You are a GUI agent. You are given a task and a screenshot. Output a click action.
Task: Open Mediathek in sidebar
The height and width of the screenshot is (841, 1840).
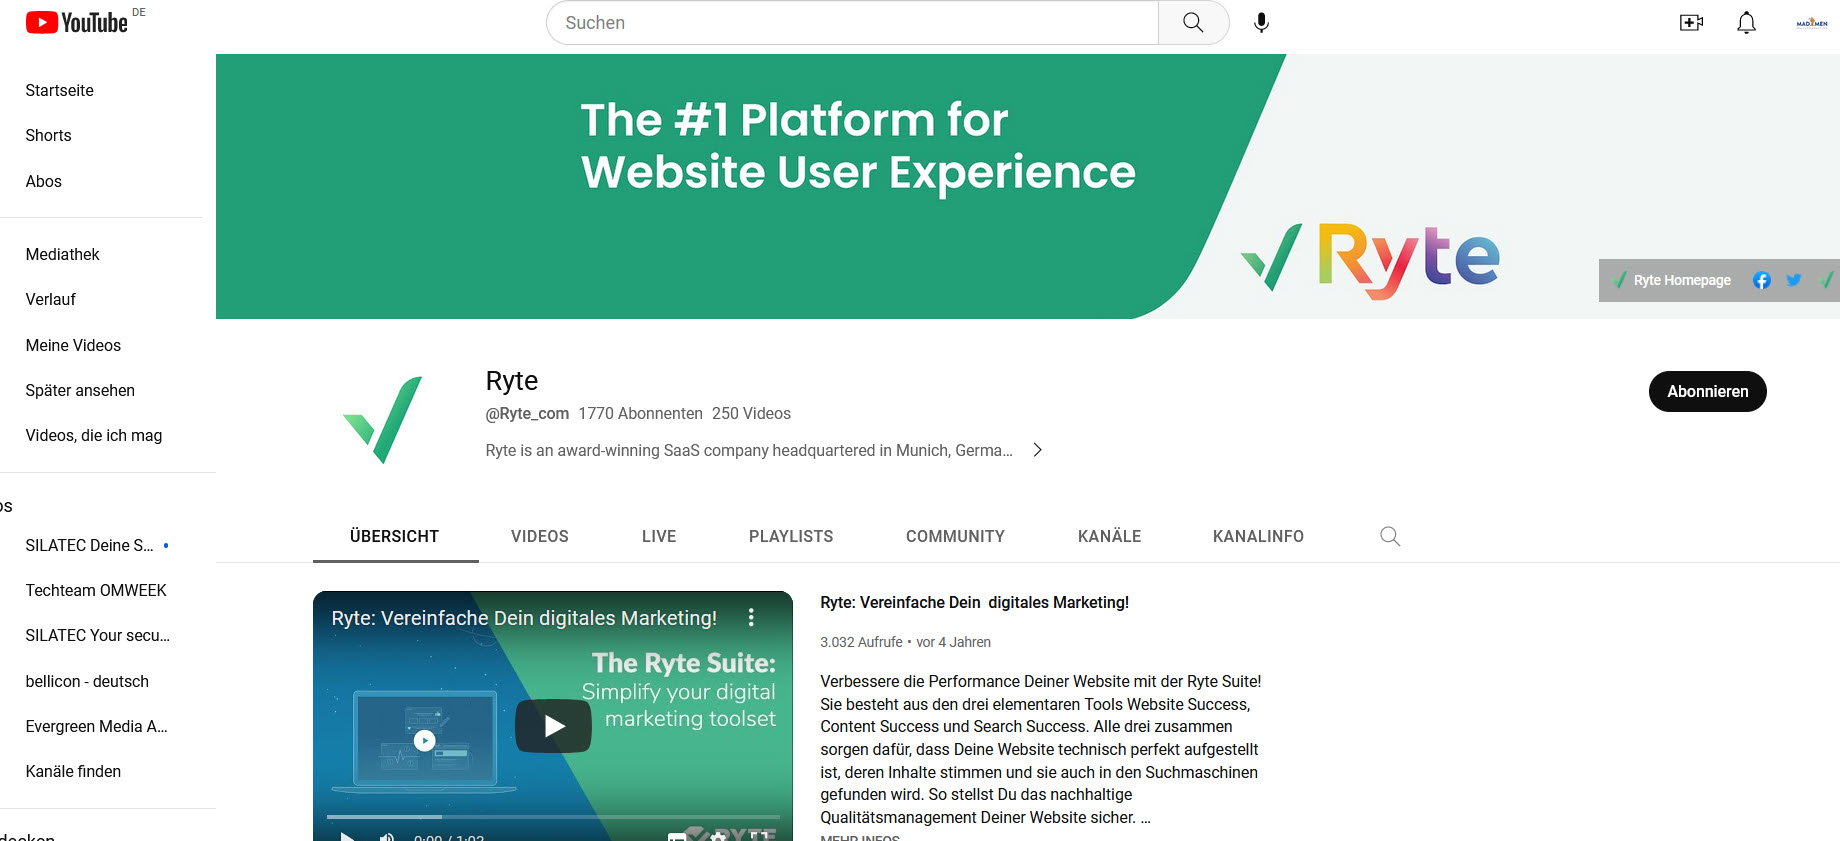click(x=63, y=254)
